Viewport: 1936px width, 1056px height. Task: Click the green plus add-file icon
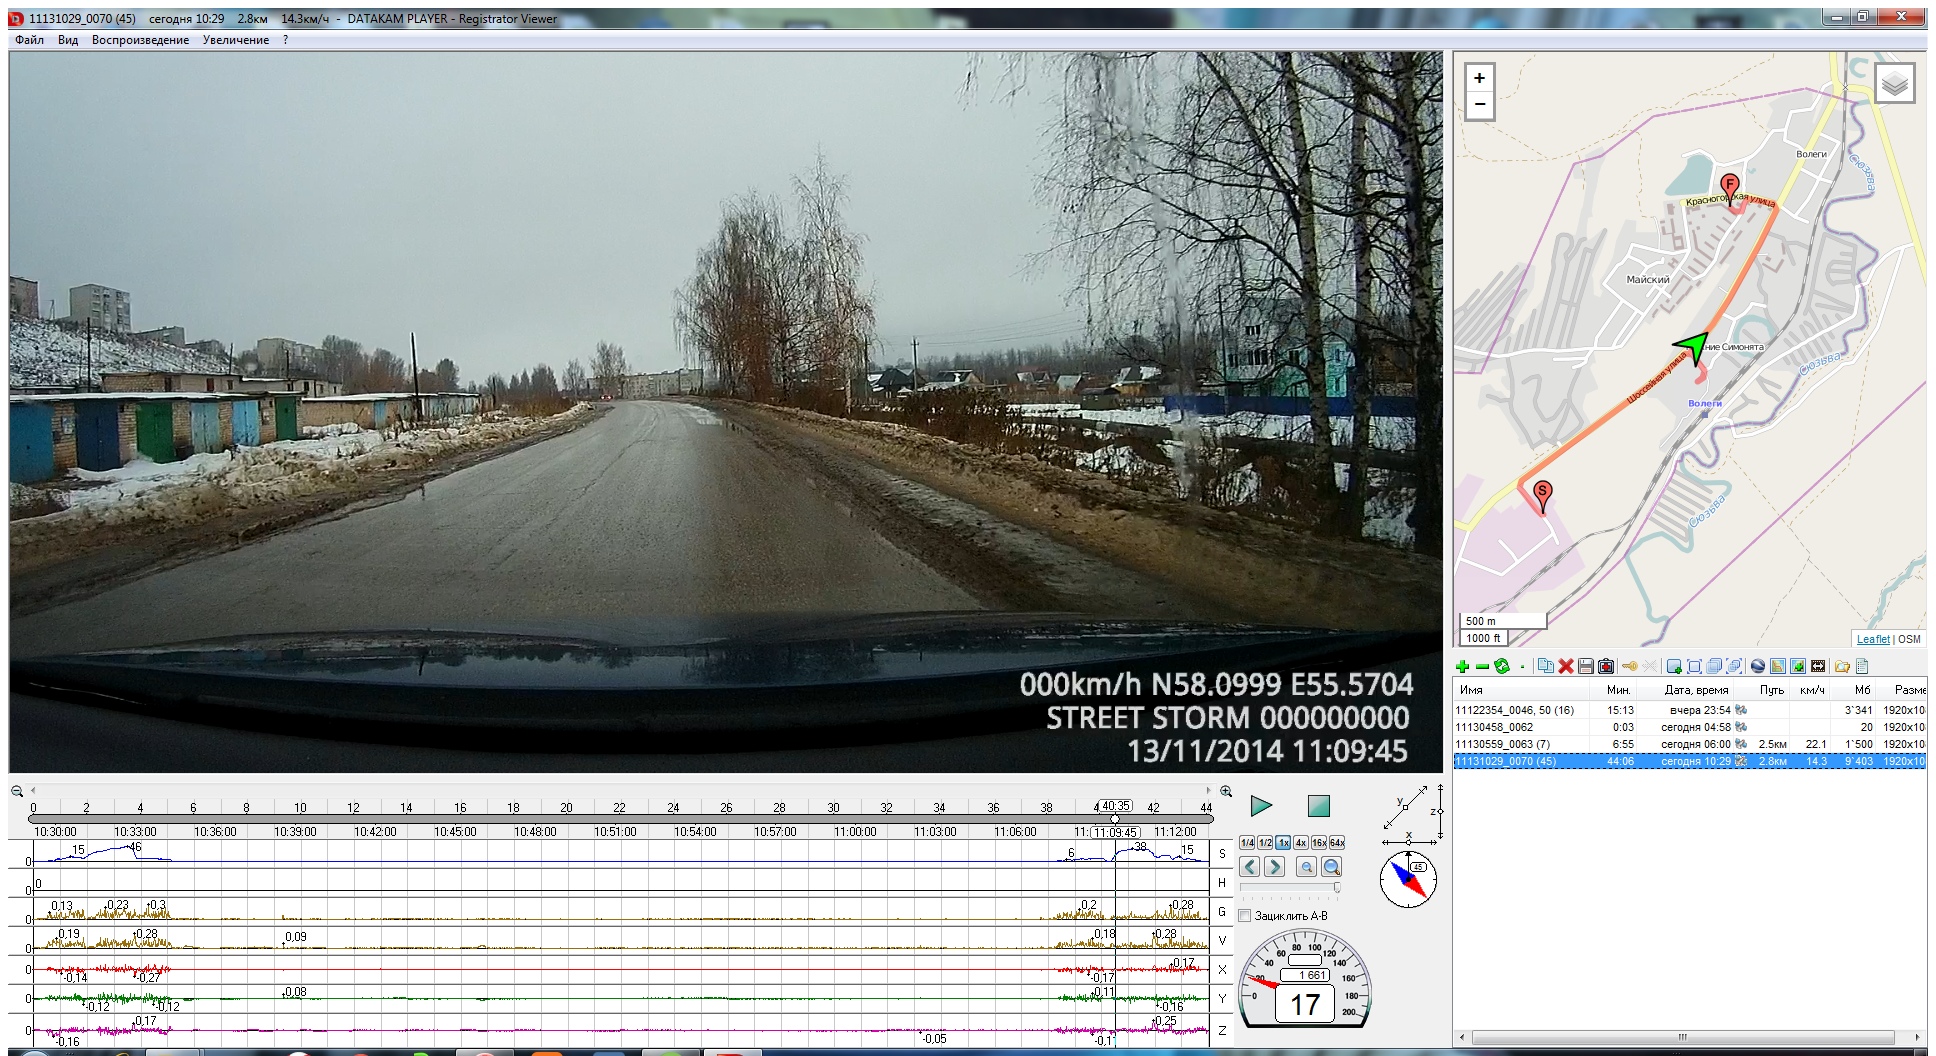[x=1463, y=667]
